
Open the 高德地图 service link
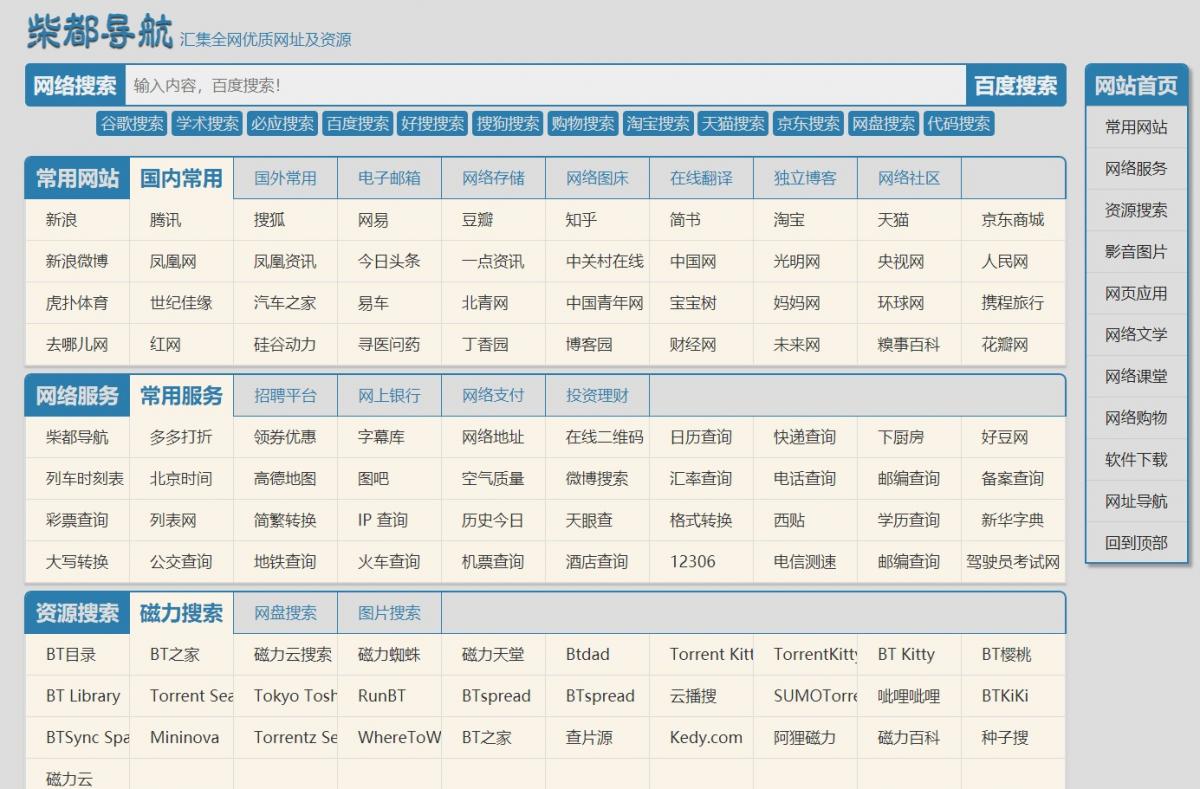(285, 479)
